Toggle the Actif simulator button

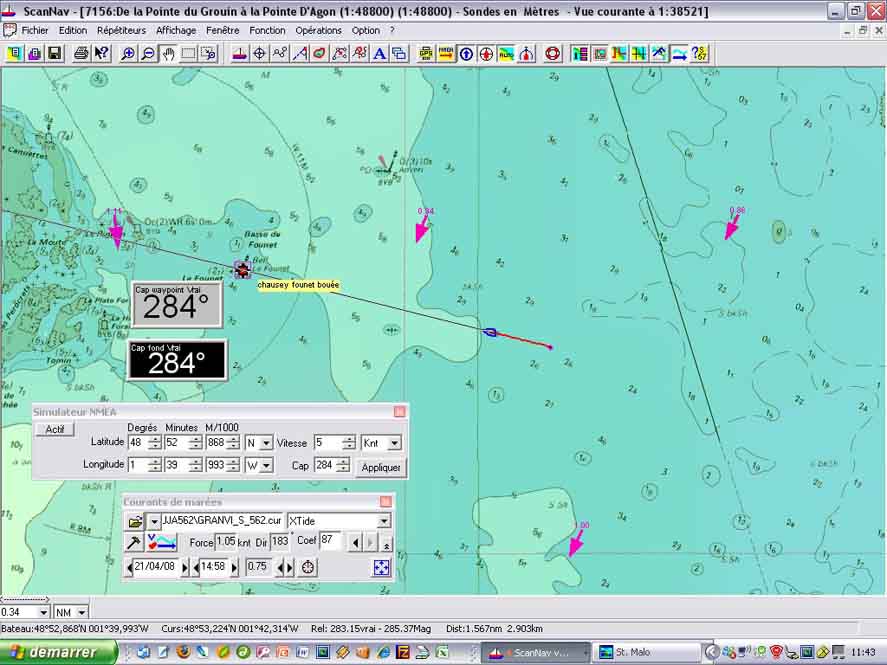pos(55,429)
